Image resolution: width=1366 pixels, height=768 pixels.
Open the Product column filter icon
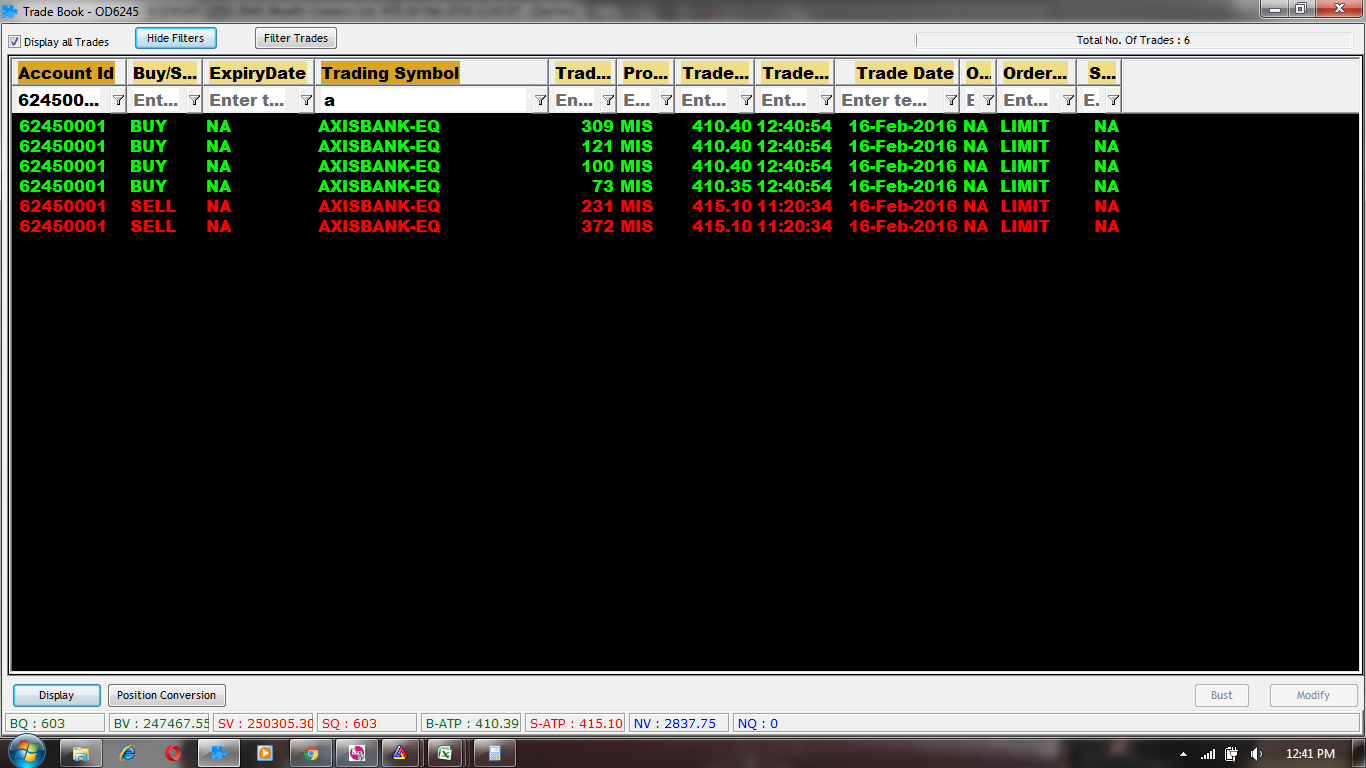point(666,100)
